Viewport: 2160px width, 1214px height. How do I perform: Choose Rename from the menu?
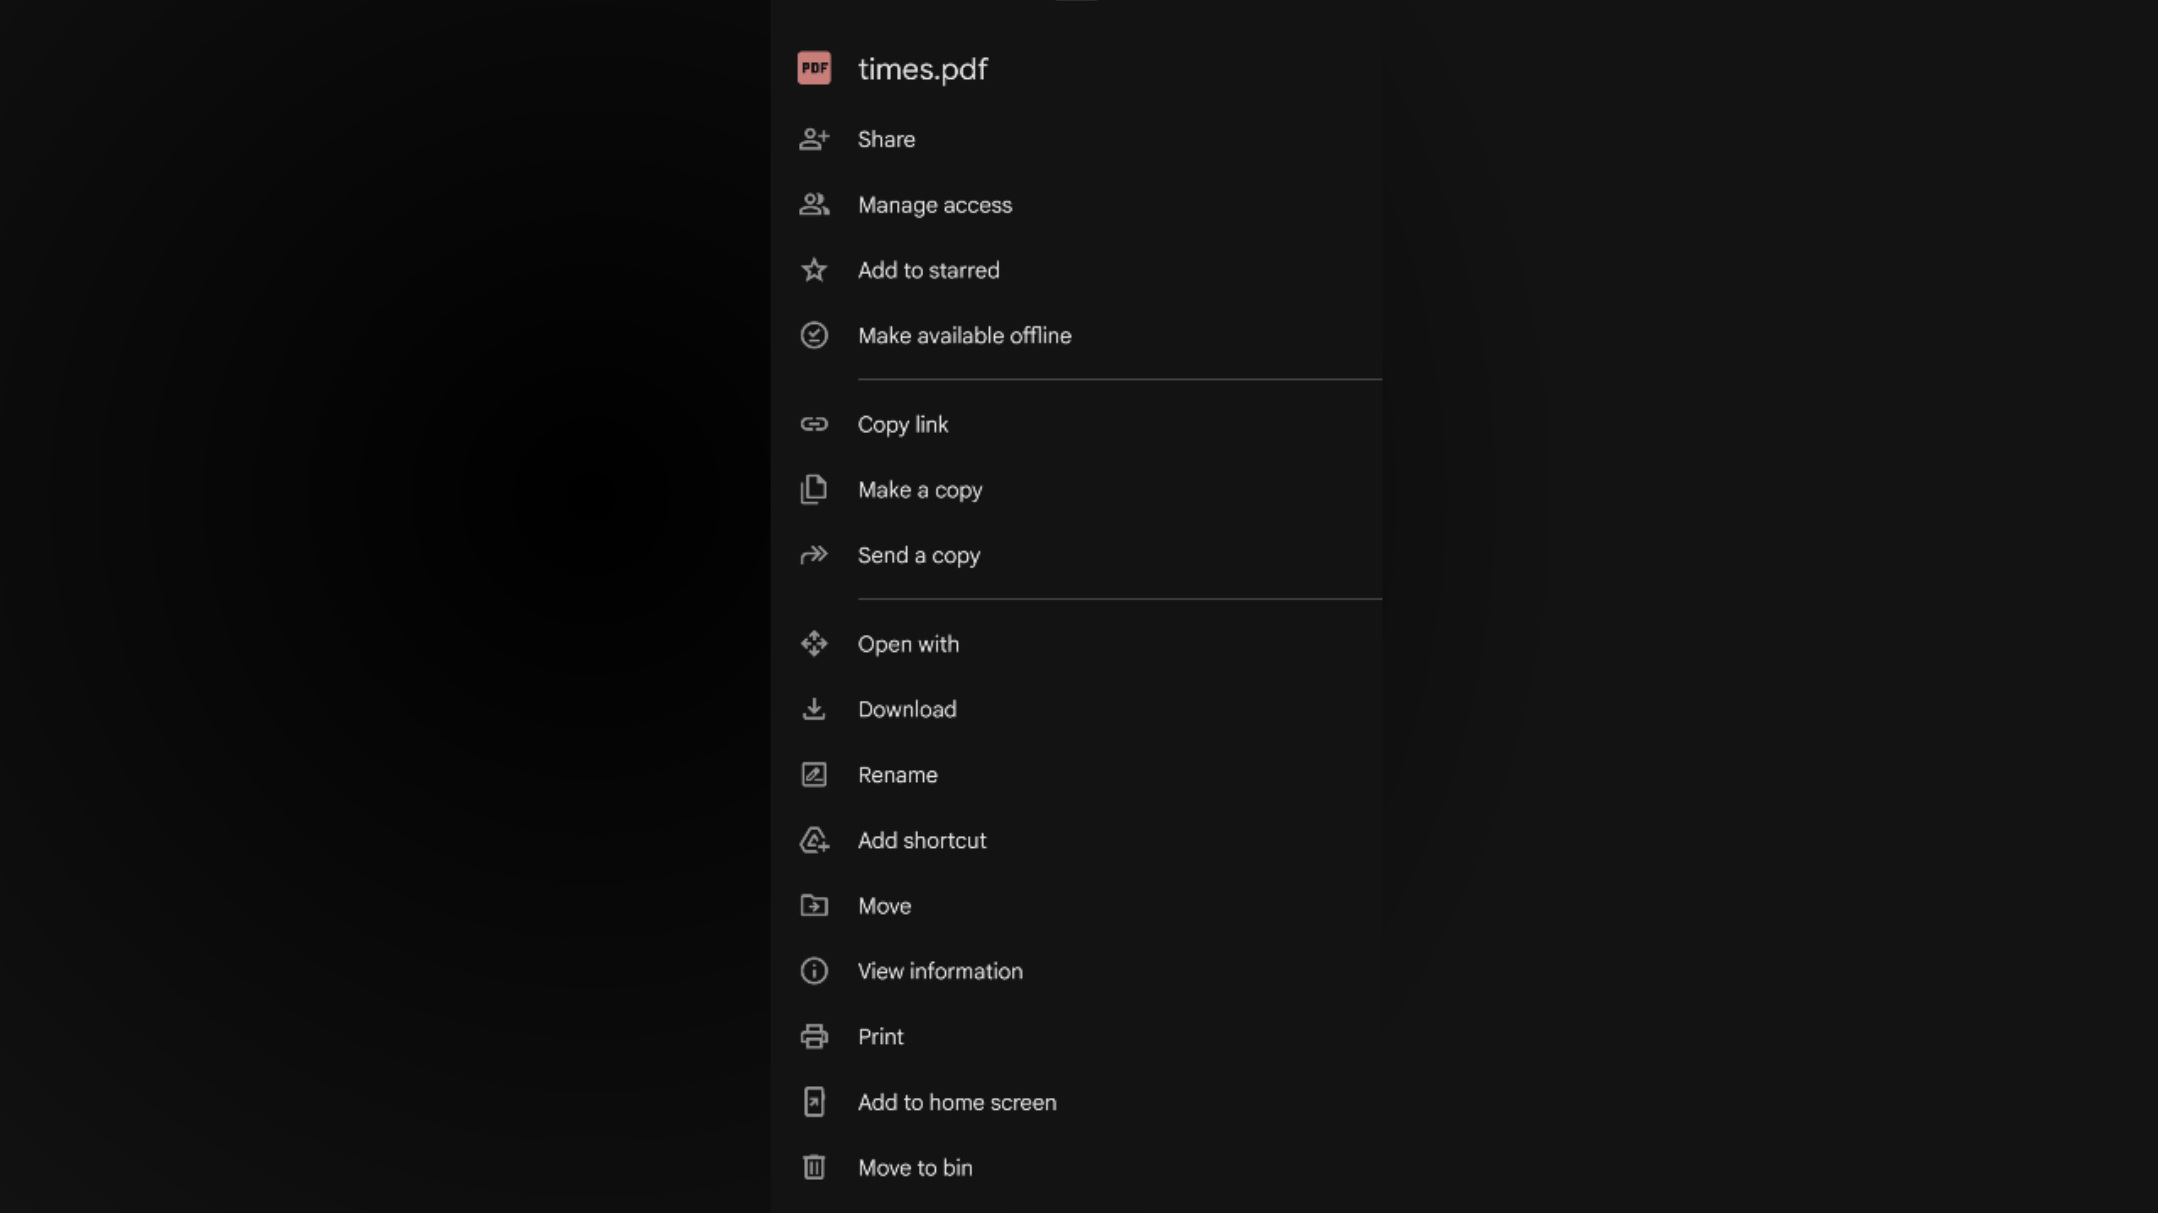[x=897, y=775]
